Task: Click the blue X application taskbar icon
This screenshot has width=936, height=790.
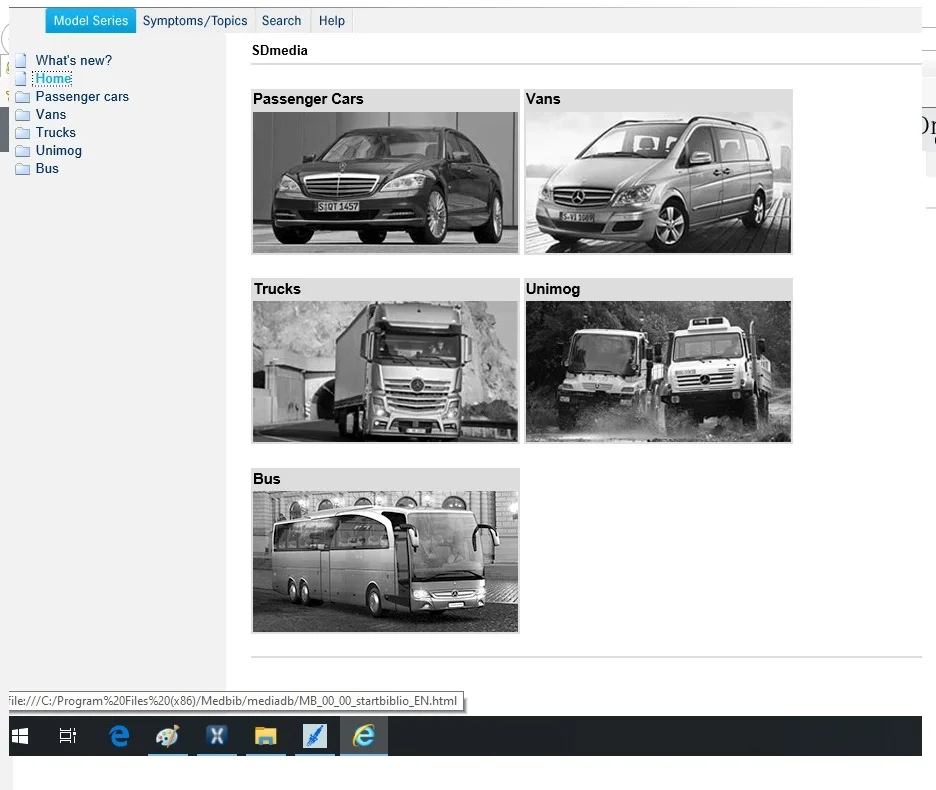Action: [x=216, y=736]
